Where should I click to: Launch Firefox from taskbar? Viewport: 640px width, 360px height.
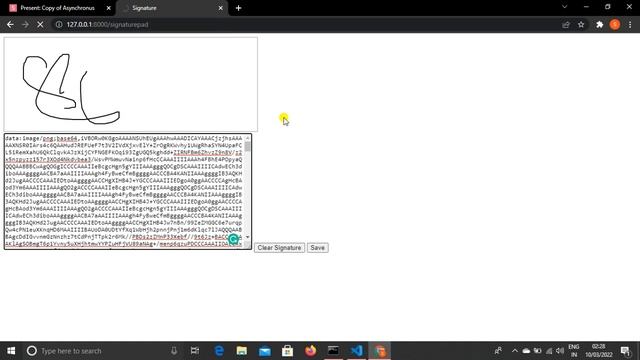310,351
